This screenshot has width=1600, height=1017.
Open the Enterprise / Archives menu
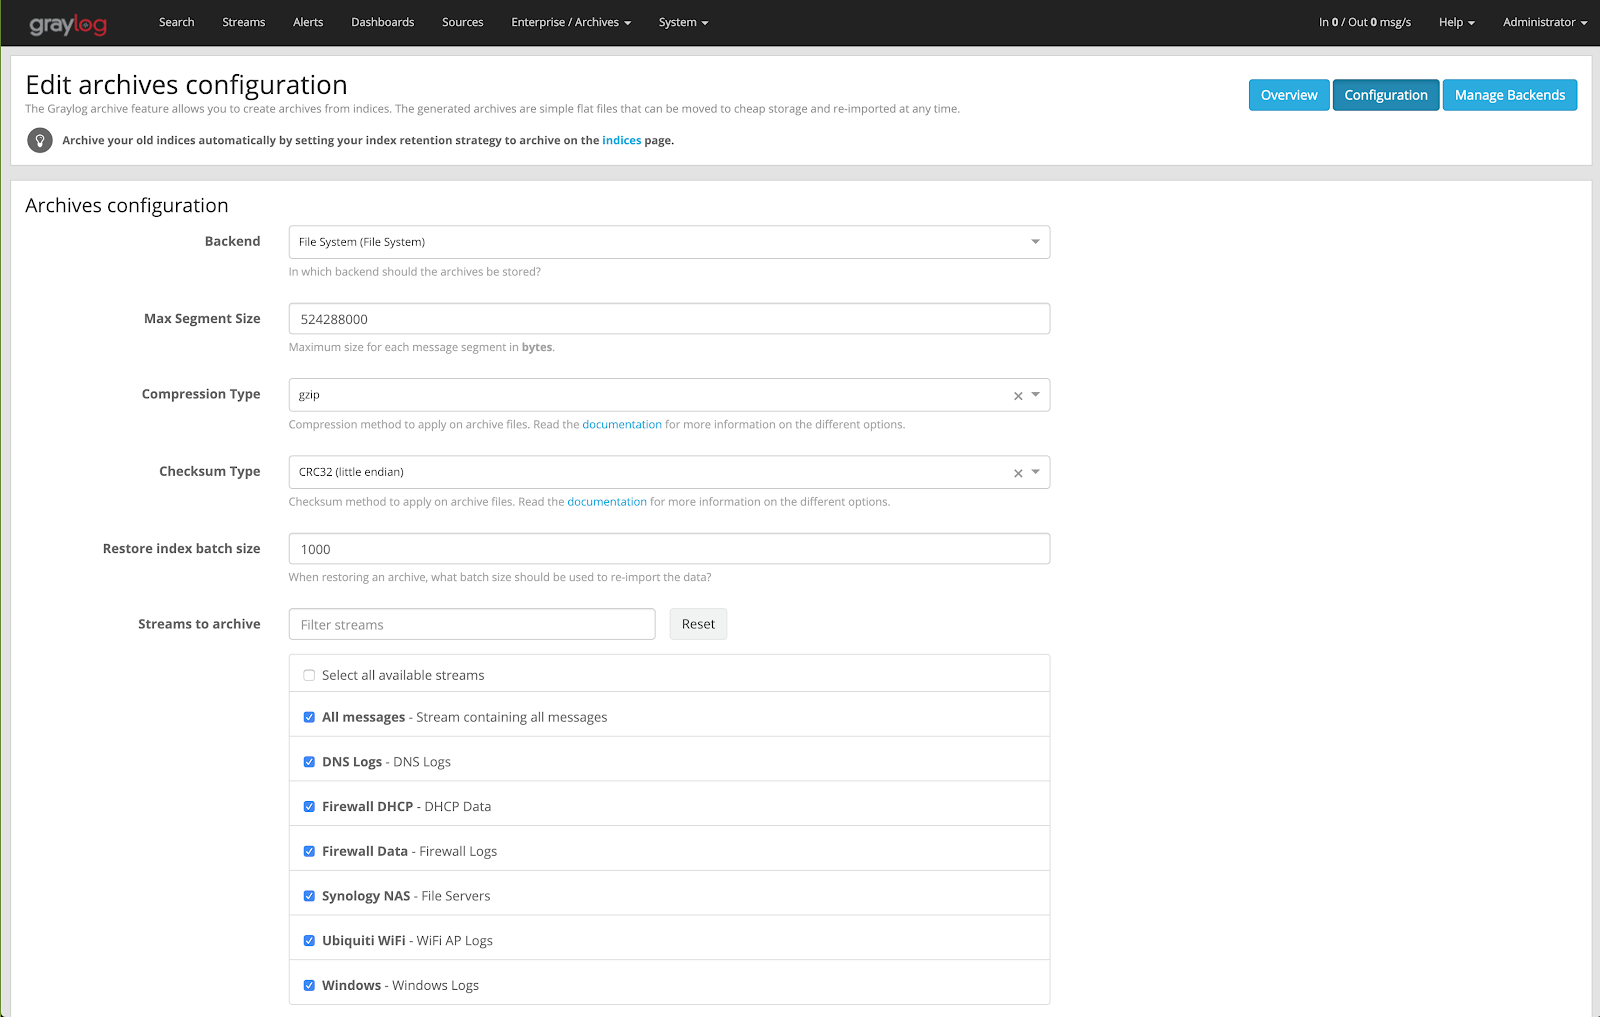point(571,22)
